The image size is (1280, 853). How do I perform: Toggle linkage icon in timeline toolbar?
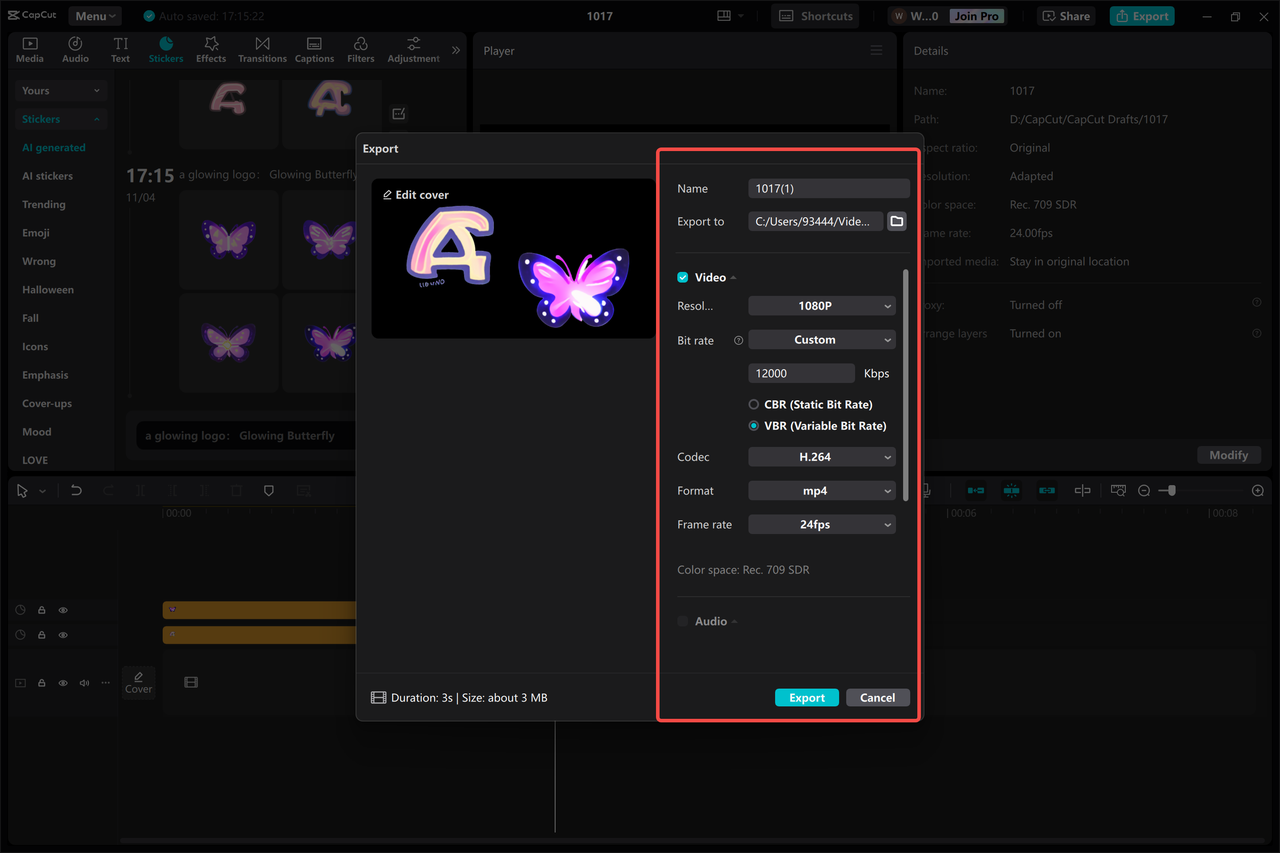[x=1047, y=491]
